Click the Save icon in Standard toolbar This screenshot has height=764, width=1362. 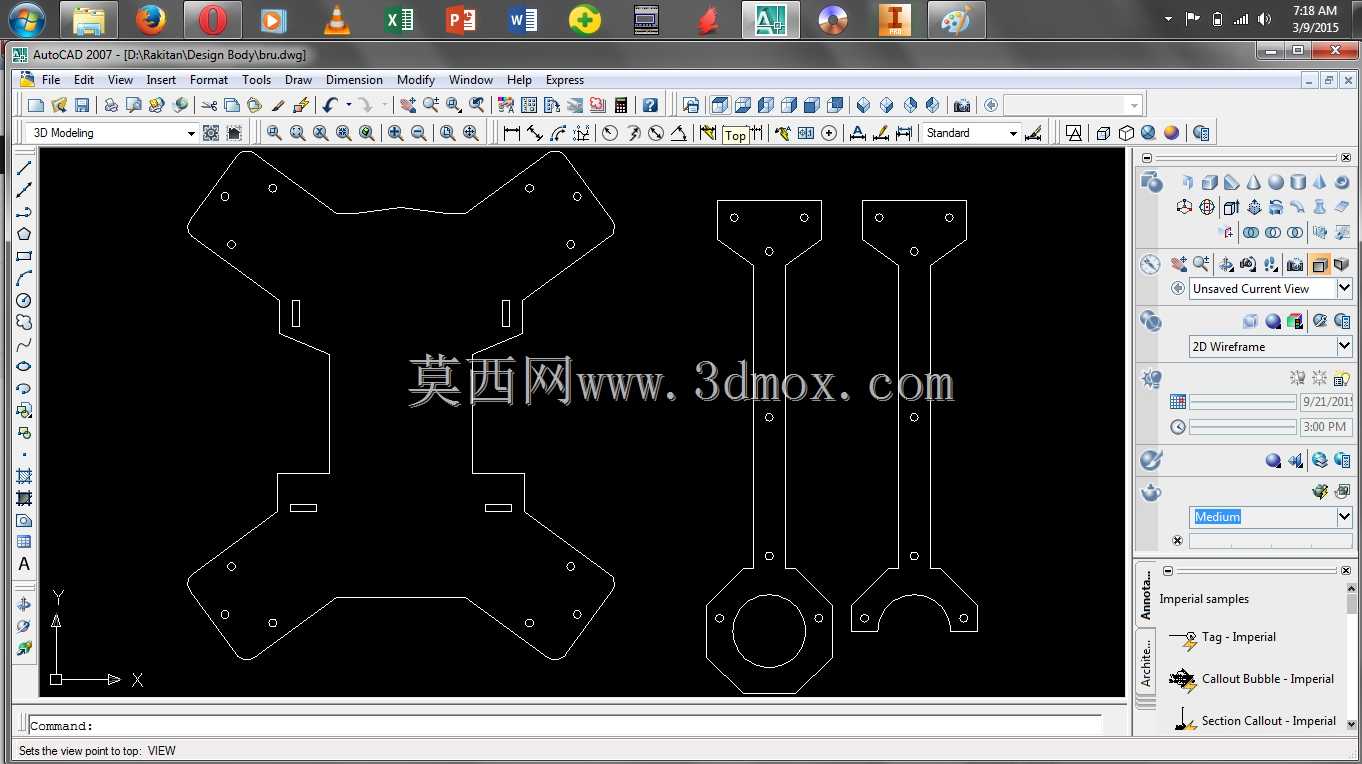pyautogui.click(x=82, y=105)
